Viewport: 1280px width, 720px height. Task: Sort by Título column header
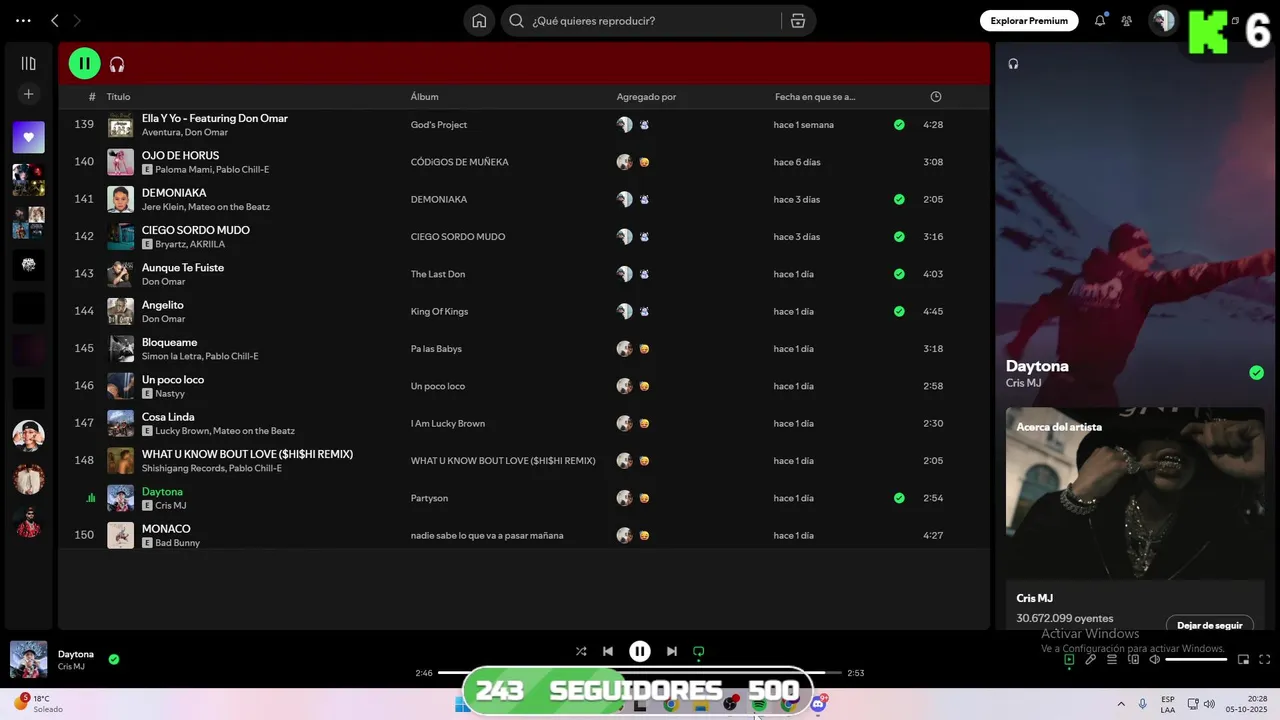[118, 97]
